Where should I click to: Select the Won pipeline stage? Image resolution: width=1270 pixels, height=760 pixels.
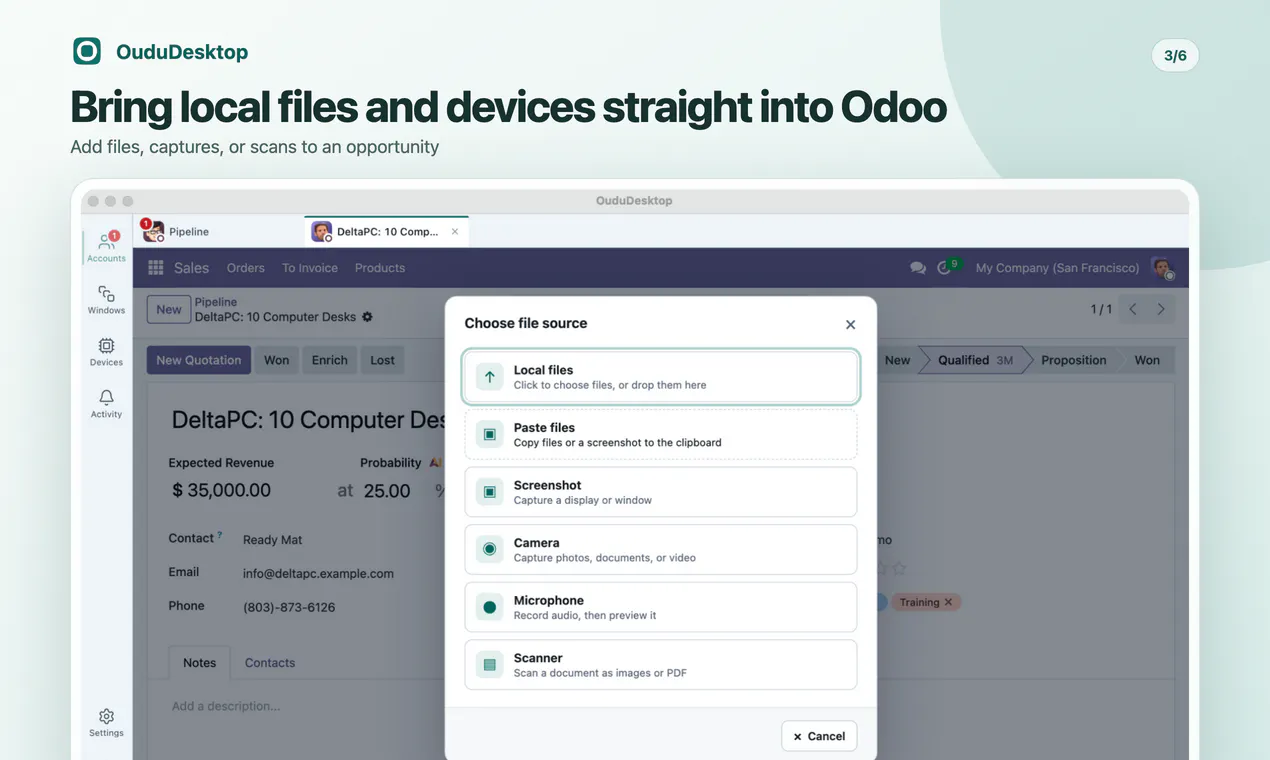pyautogui.click(x=1147, y=360)
